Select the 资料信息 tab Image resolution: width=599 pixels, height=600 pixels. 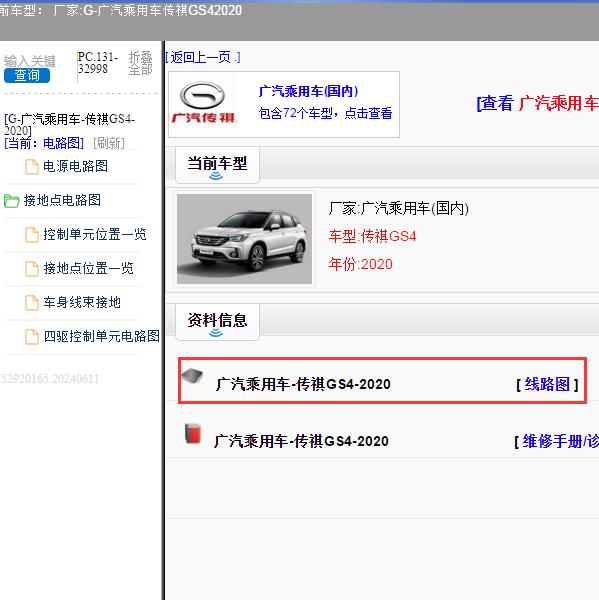(x=217, y=322)
